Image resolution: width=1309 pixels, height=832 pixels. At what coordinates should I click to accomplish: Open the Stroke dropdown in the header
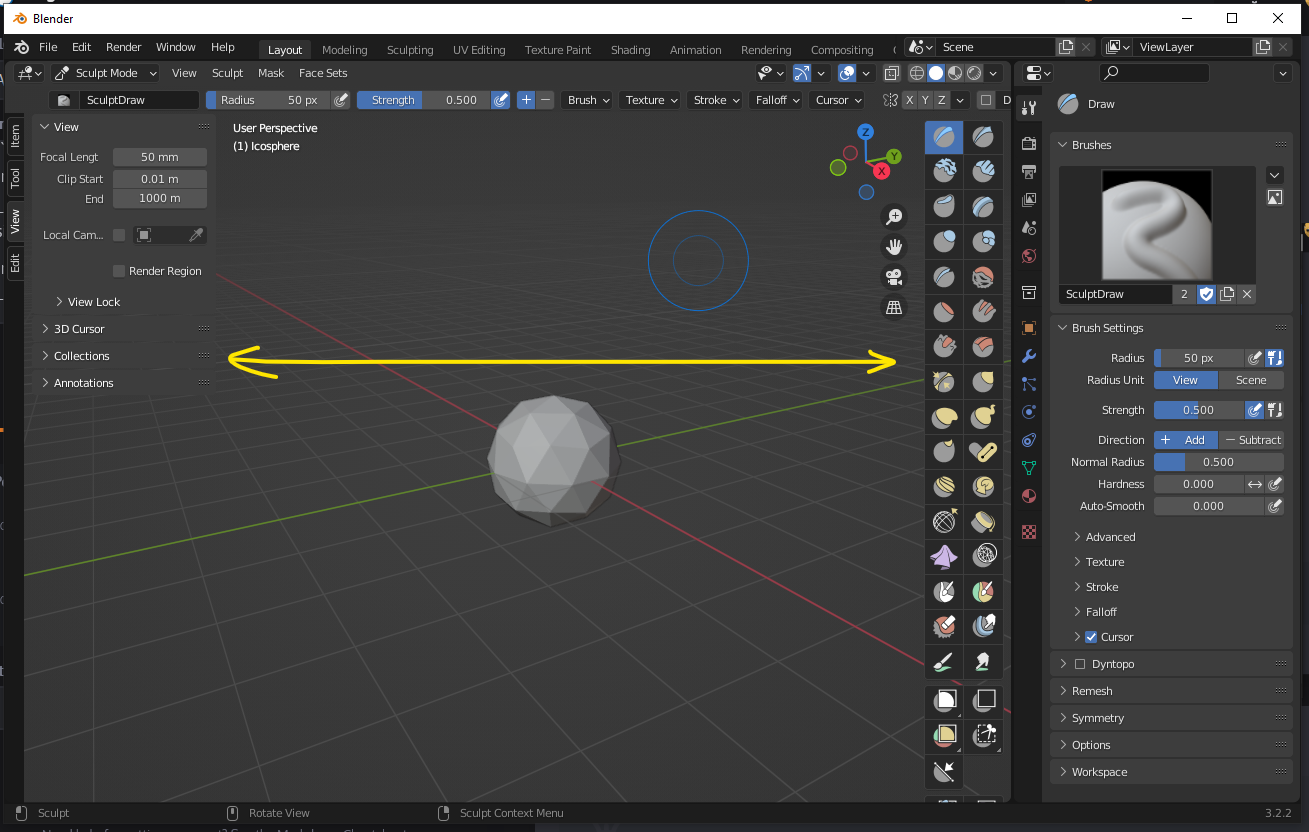point(715,100)
